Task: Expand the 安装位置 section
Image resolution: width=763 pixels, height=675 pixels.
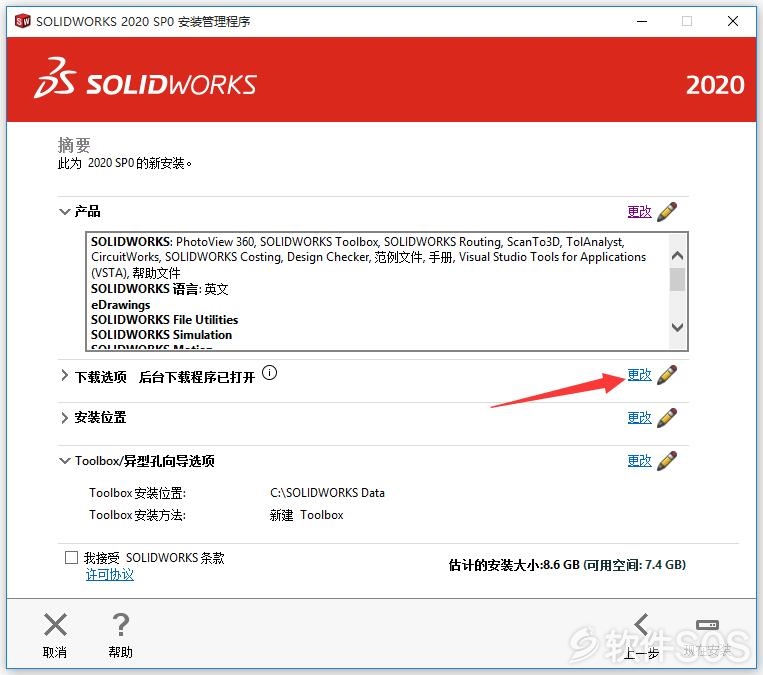Action: point(64,418)
